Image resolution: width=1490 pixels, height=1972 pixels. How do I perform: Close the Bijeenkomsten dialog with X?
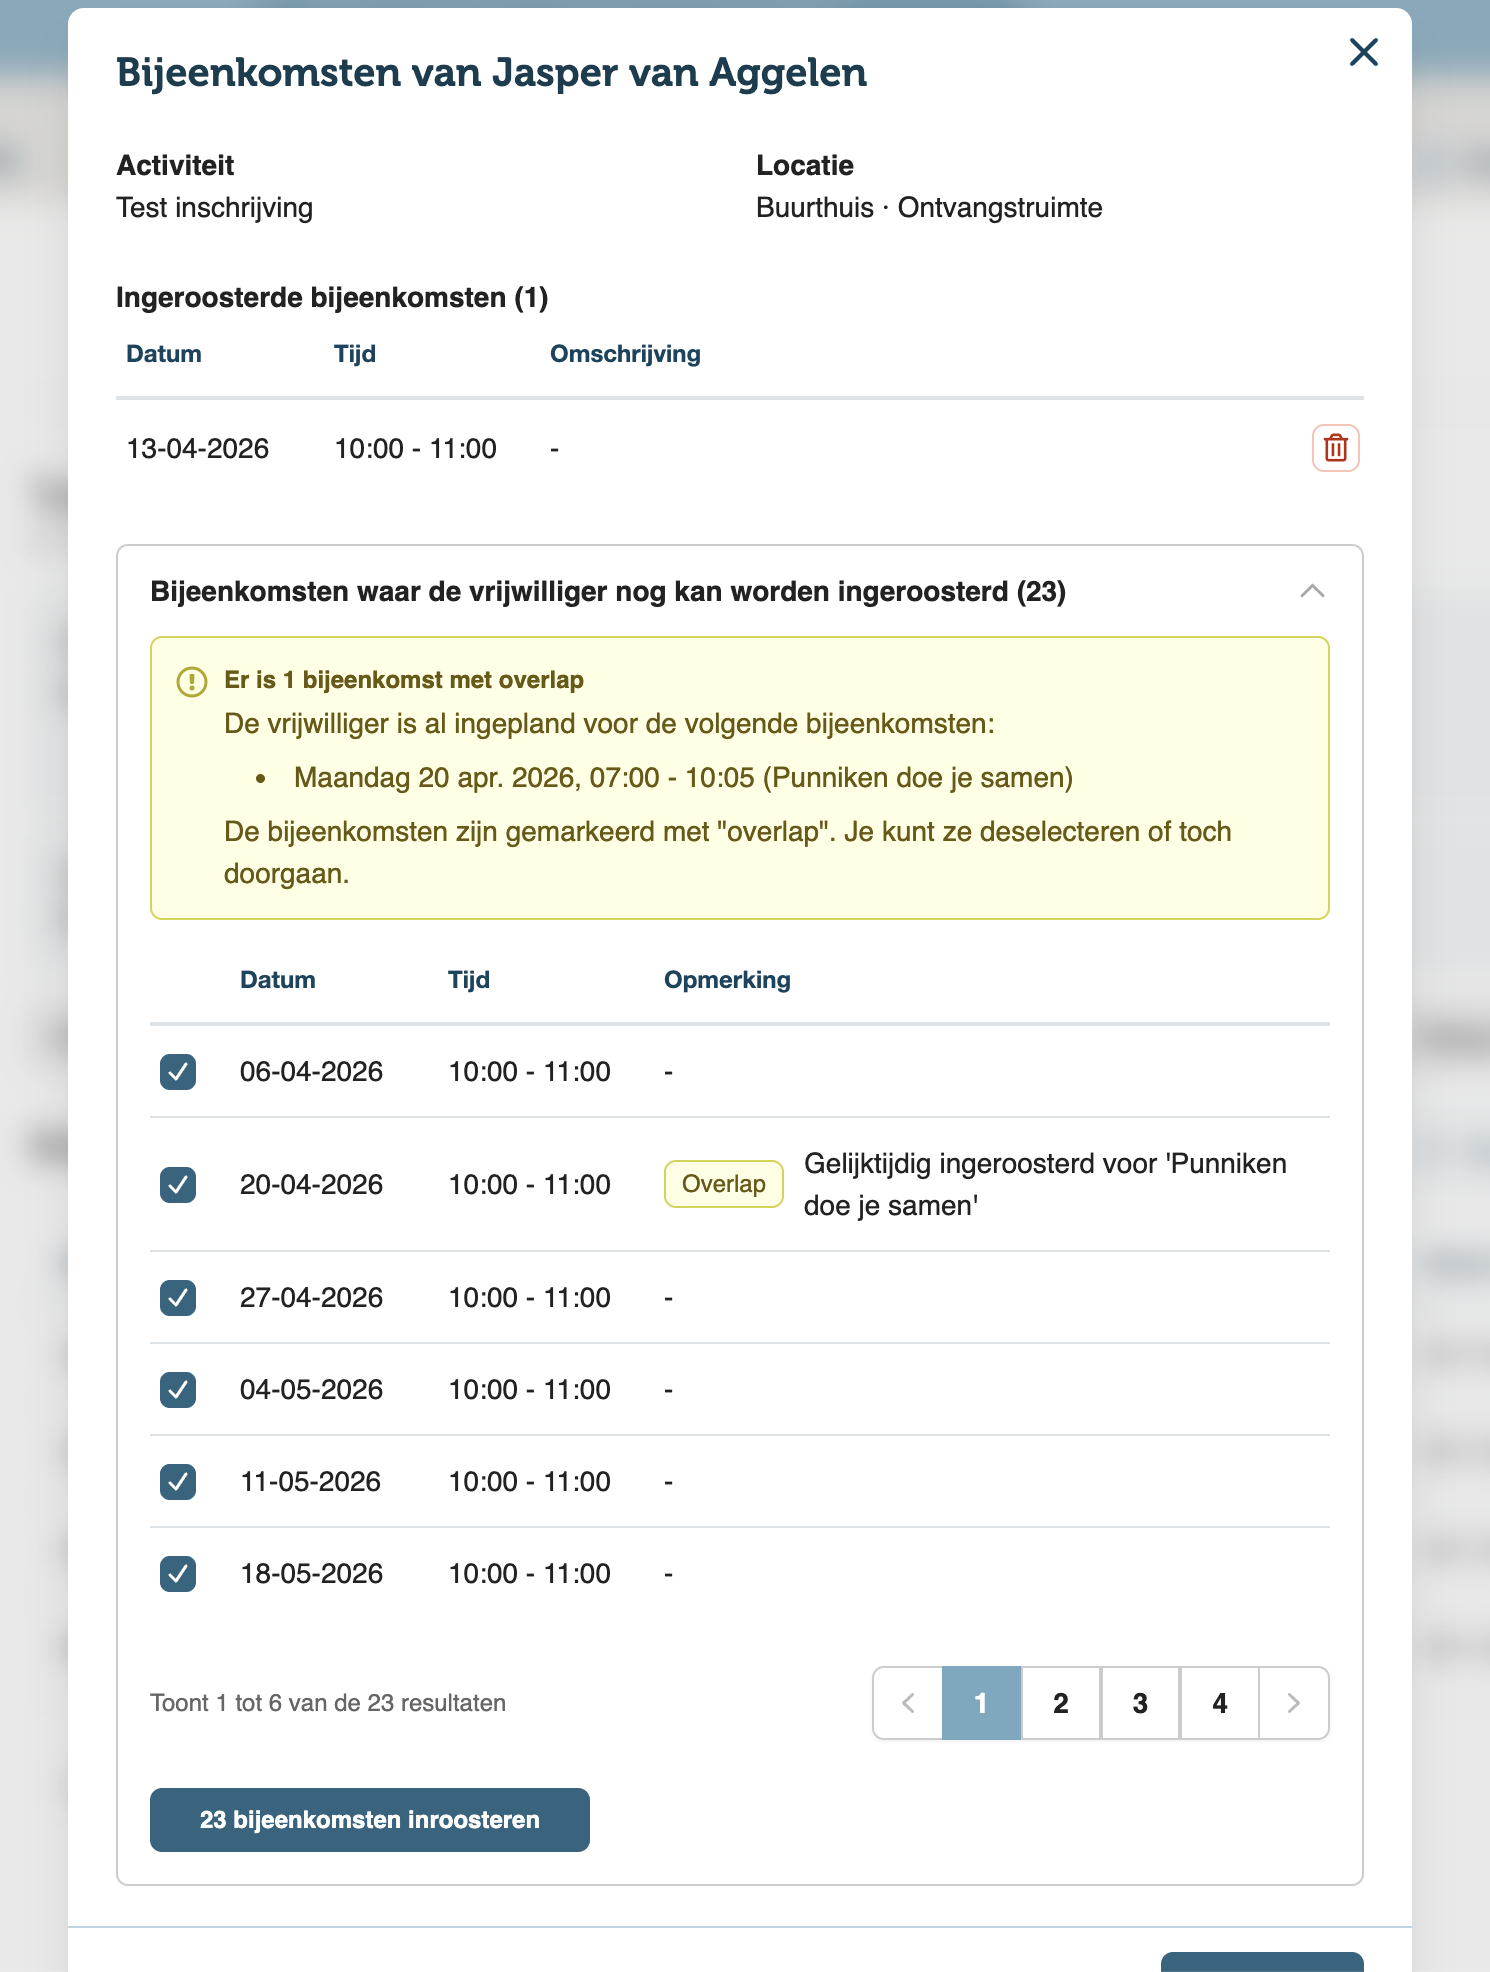coord(1363,52)
